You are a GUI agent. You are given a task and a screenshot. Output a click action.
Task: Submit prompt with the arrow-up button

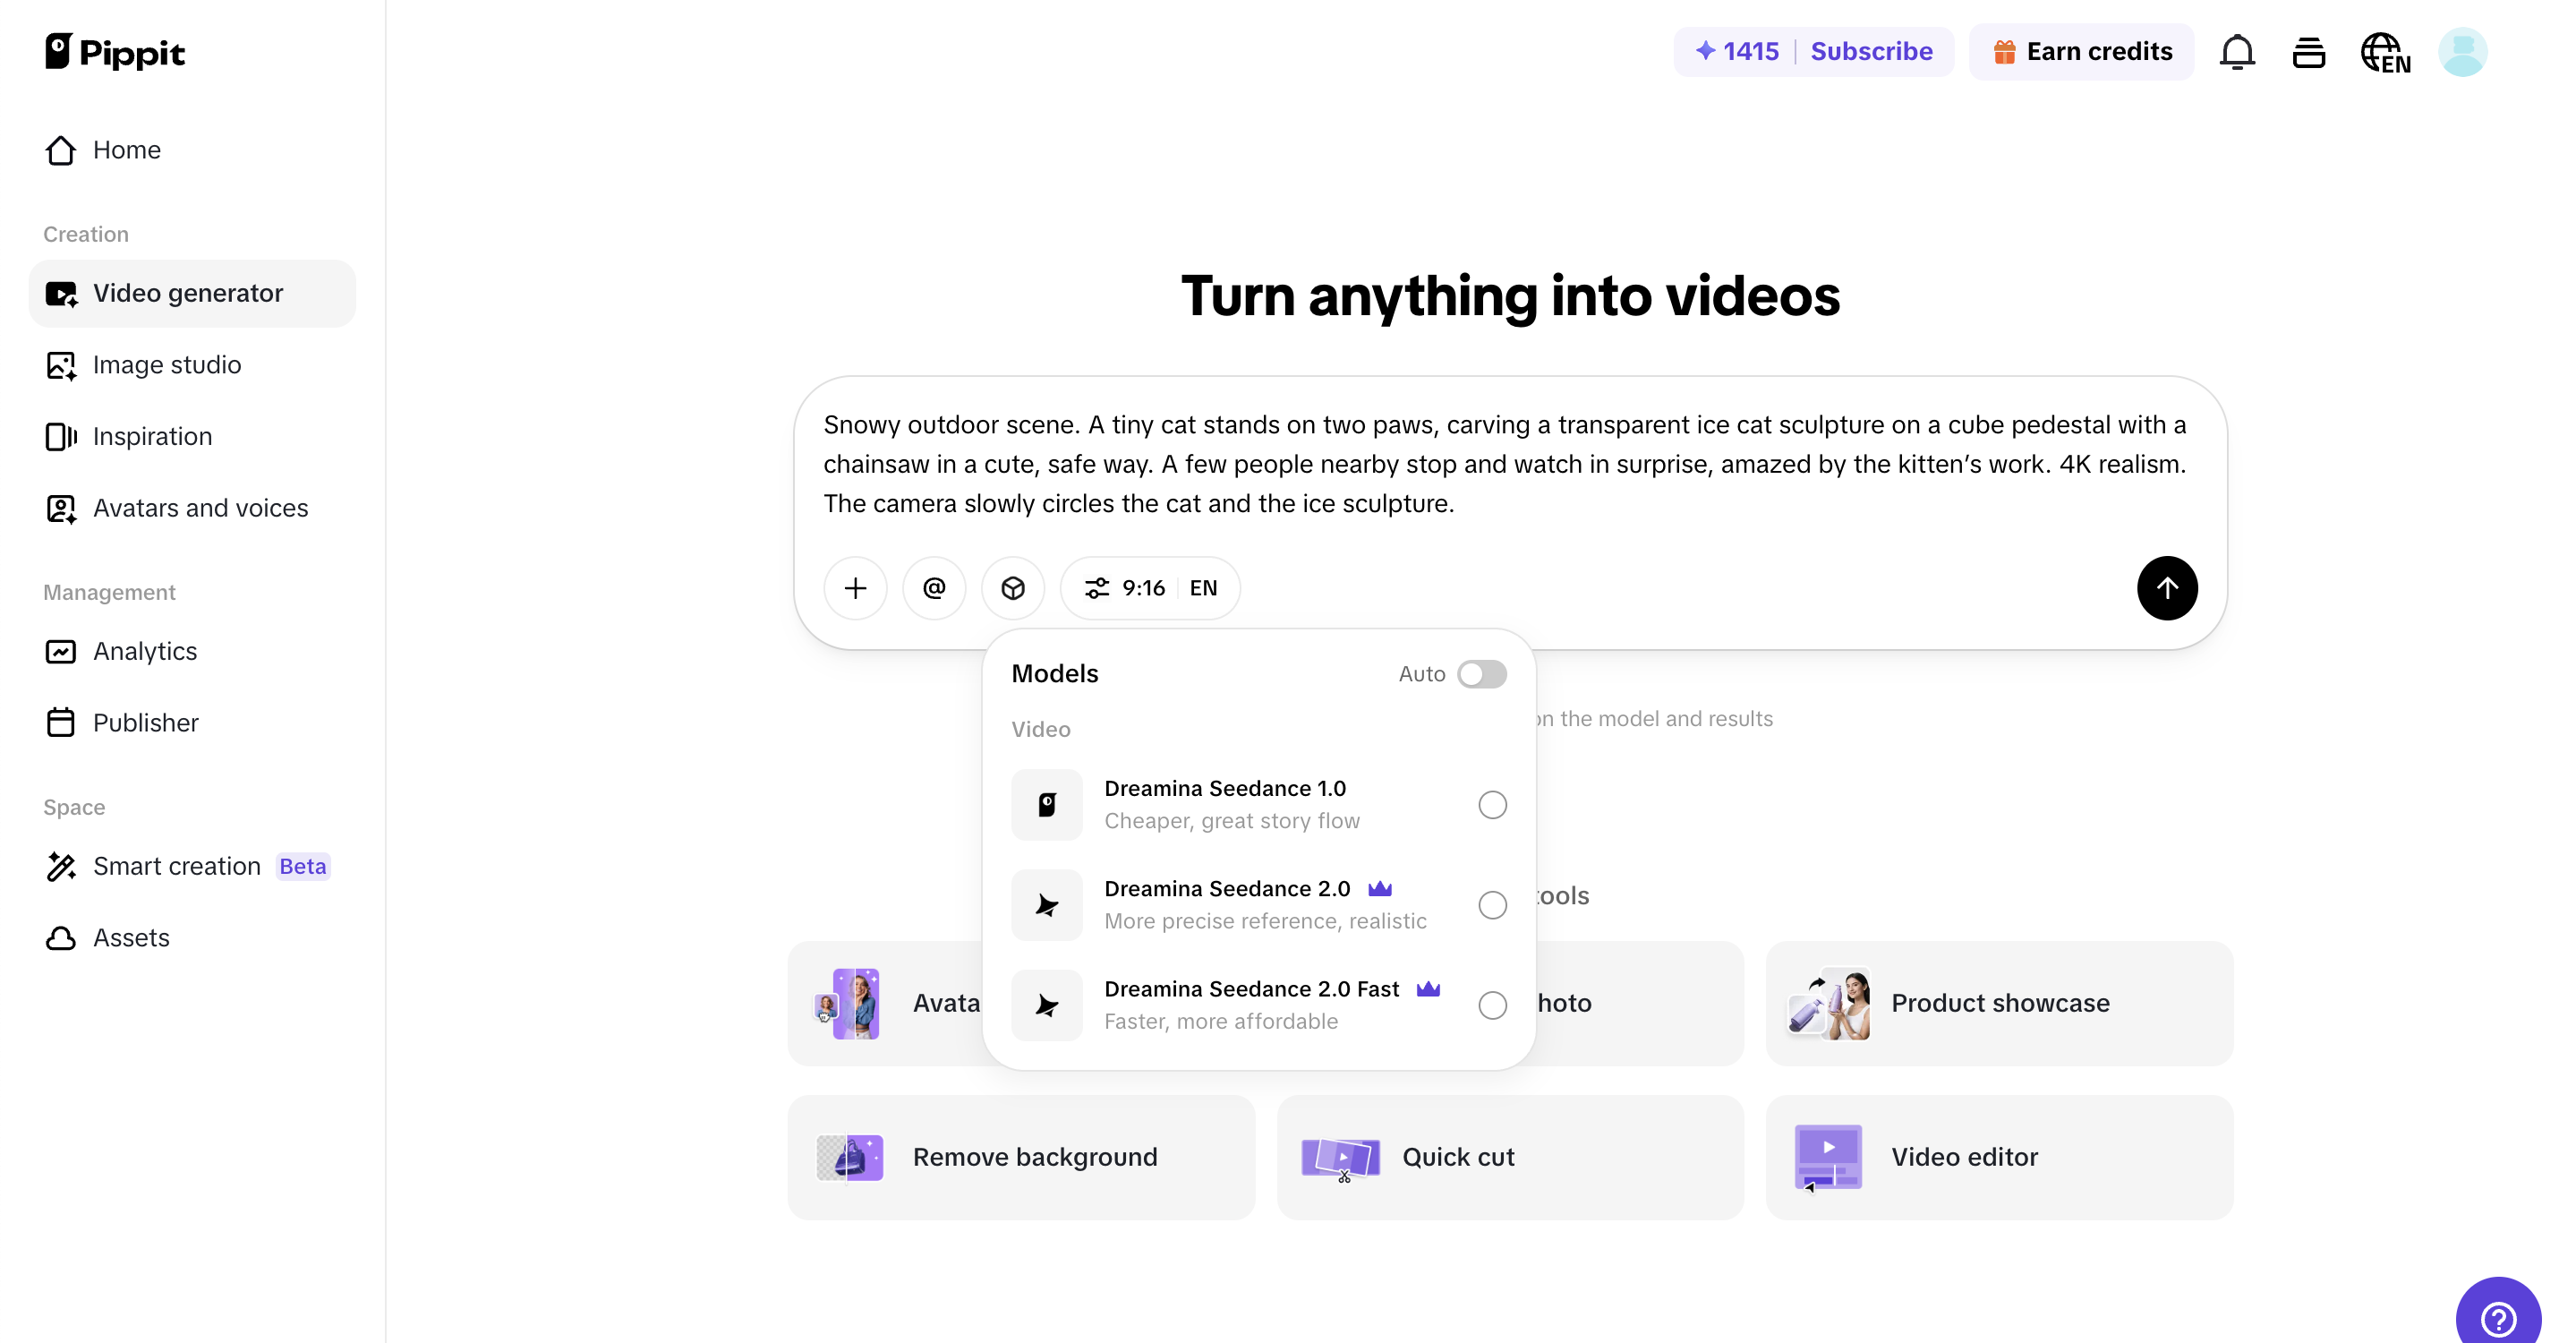[x=2167, y=588]
